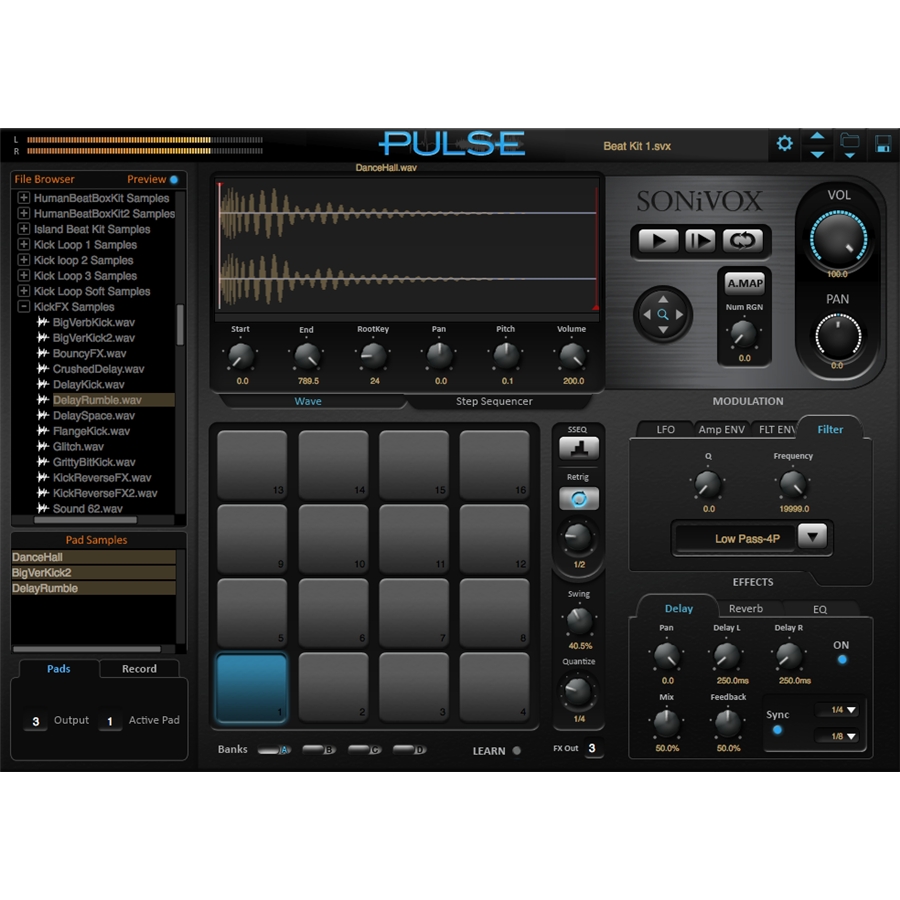Click waveform icon beside FlangeKick.wav
The image size is (900, 900).
pos(42,430)
